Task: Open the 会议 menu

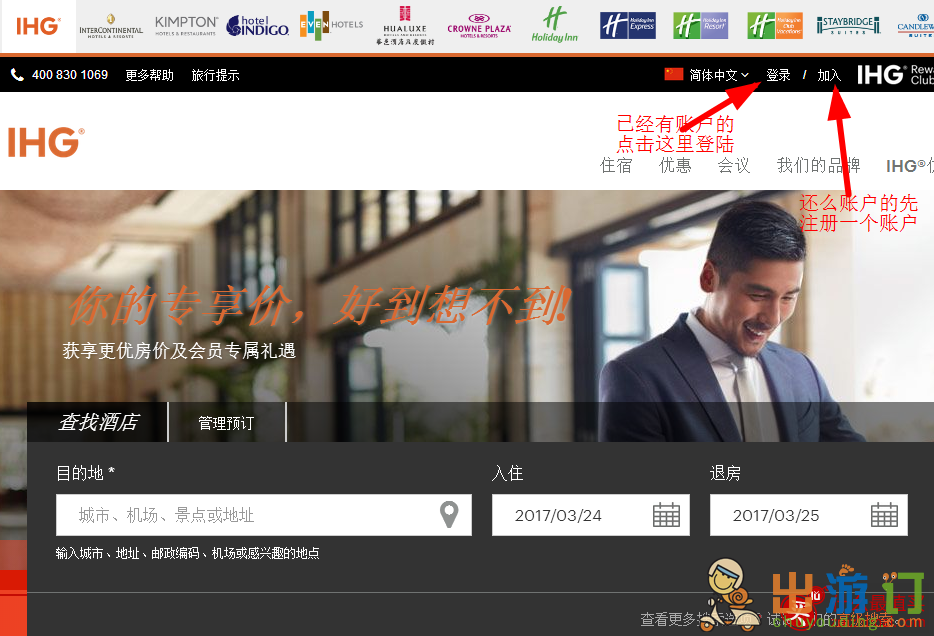Action: (x=734, y=165)
